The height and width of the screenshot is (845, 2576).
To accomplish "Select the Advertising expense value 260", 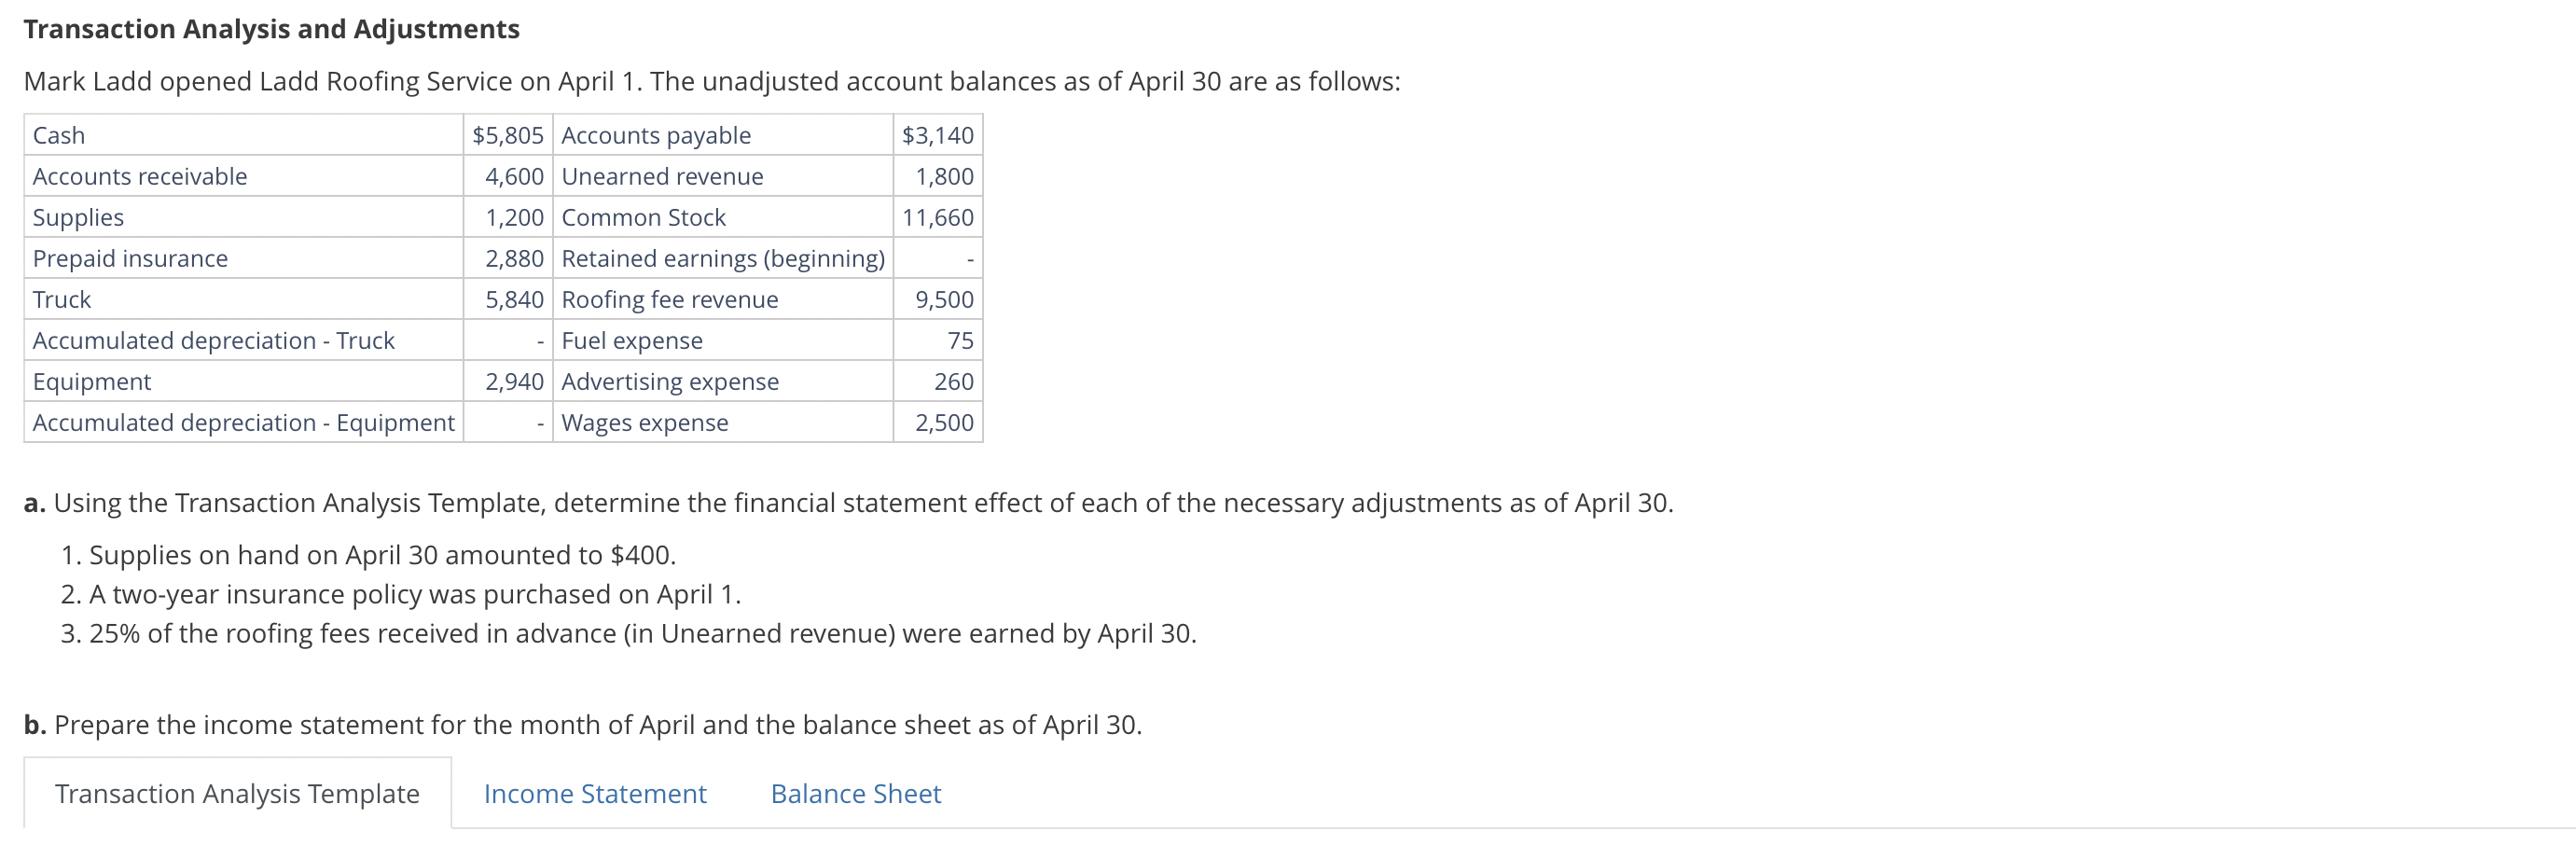I will [956, 381].
